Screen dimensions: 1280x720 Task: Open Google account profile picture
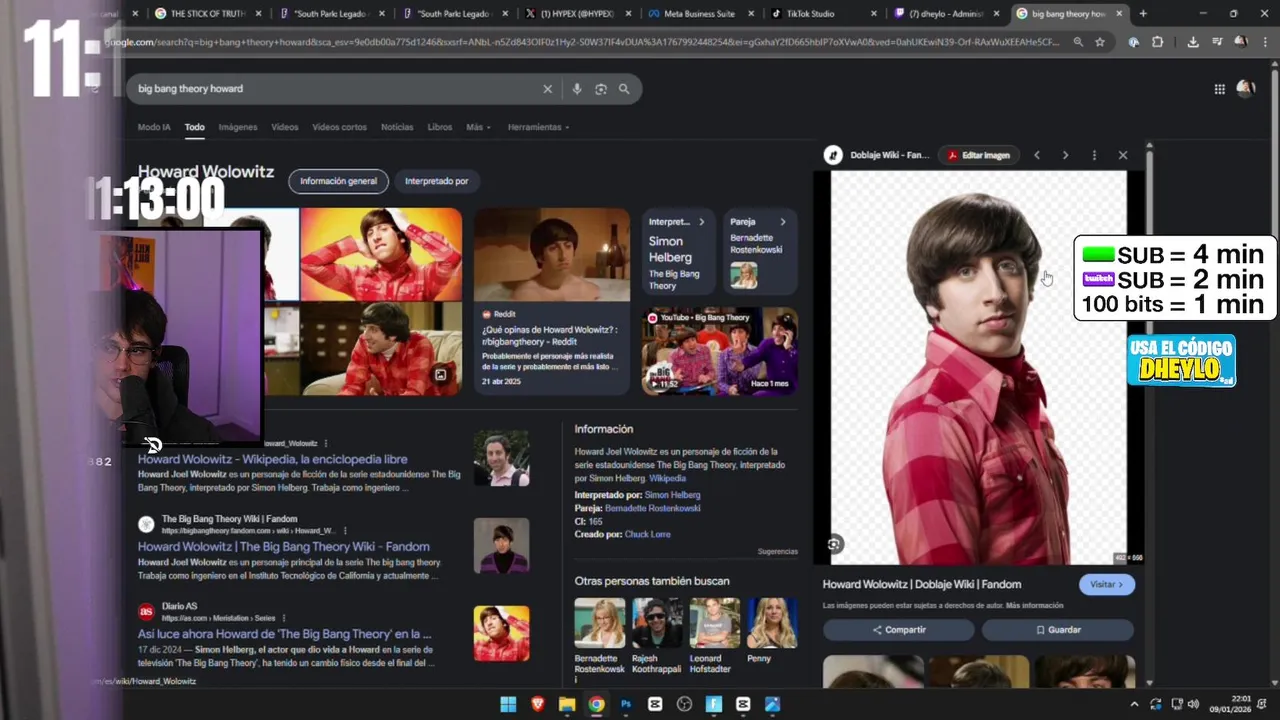click(1245, 89)
